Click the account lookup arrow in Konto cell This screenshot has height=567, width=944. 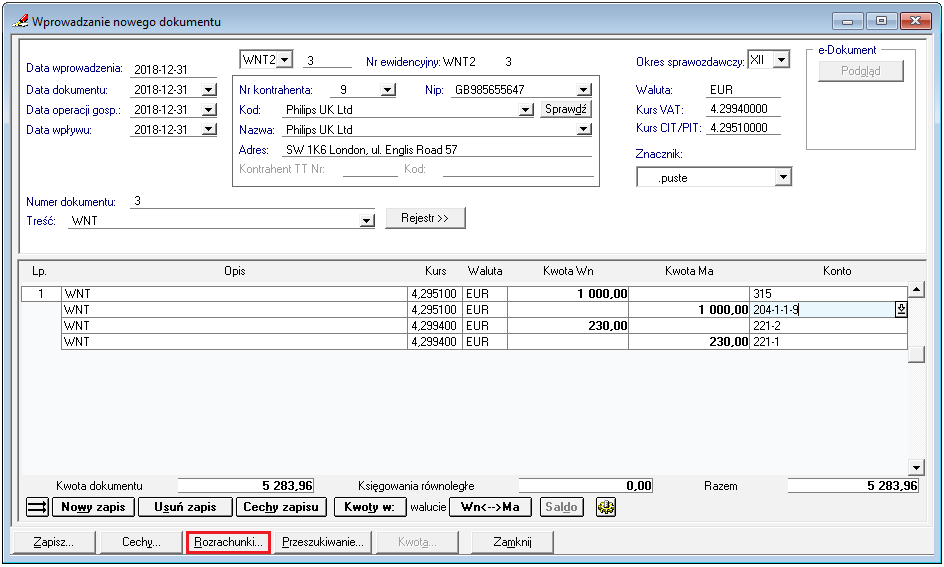coord(900,310)
